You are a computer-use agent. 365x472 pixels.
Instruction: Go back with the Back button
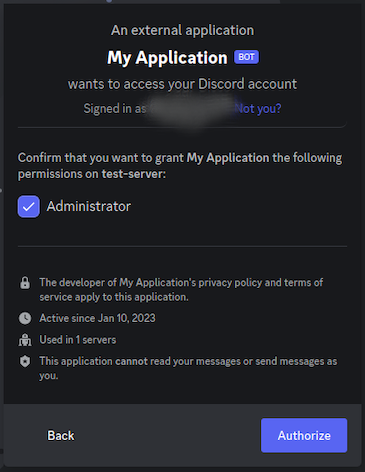tap(61, 435)
